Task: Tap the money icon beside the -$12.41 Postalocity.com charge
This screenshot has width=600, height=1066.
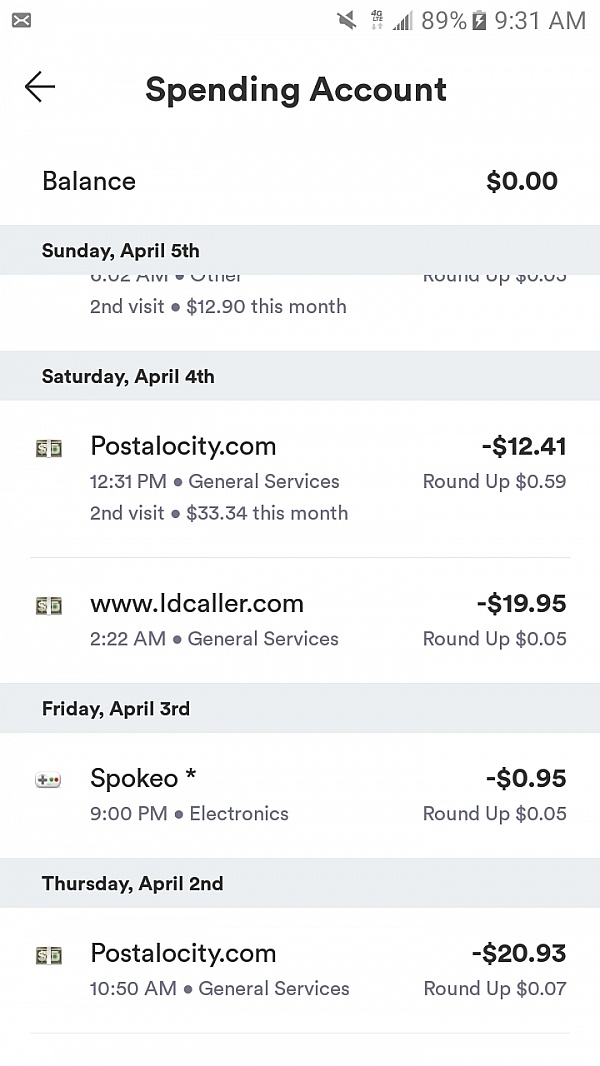Action: [49, 448]
